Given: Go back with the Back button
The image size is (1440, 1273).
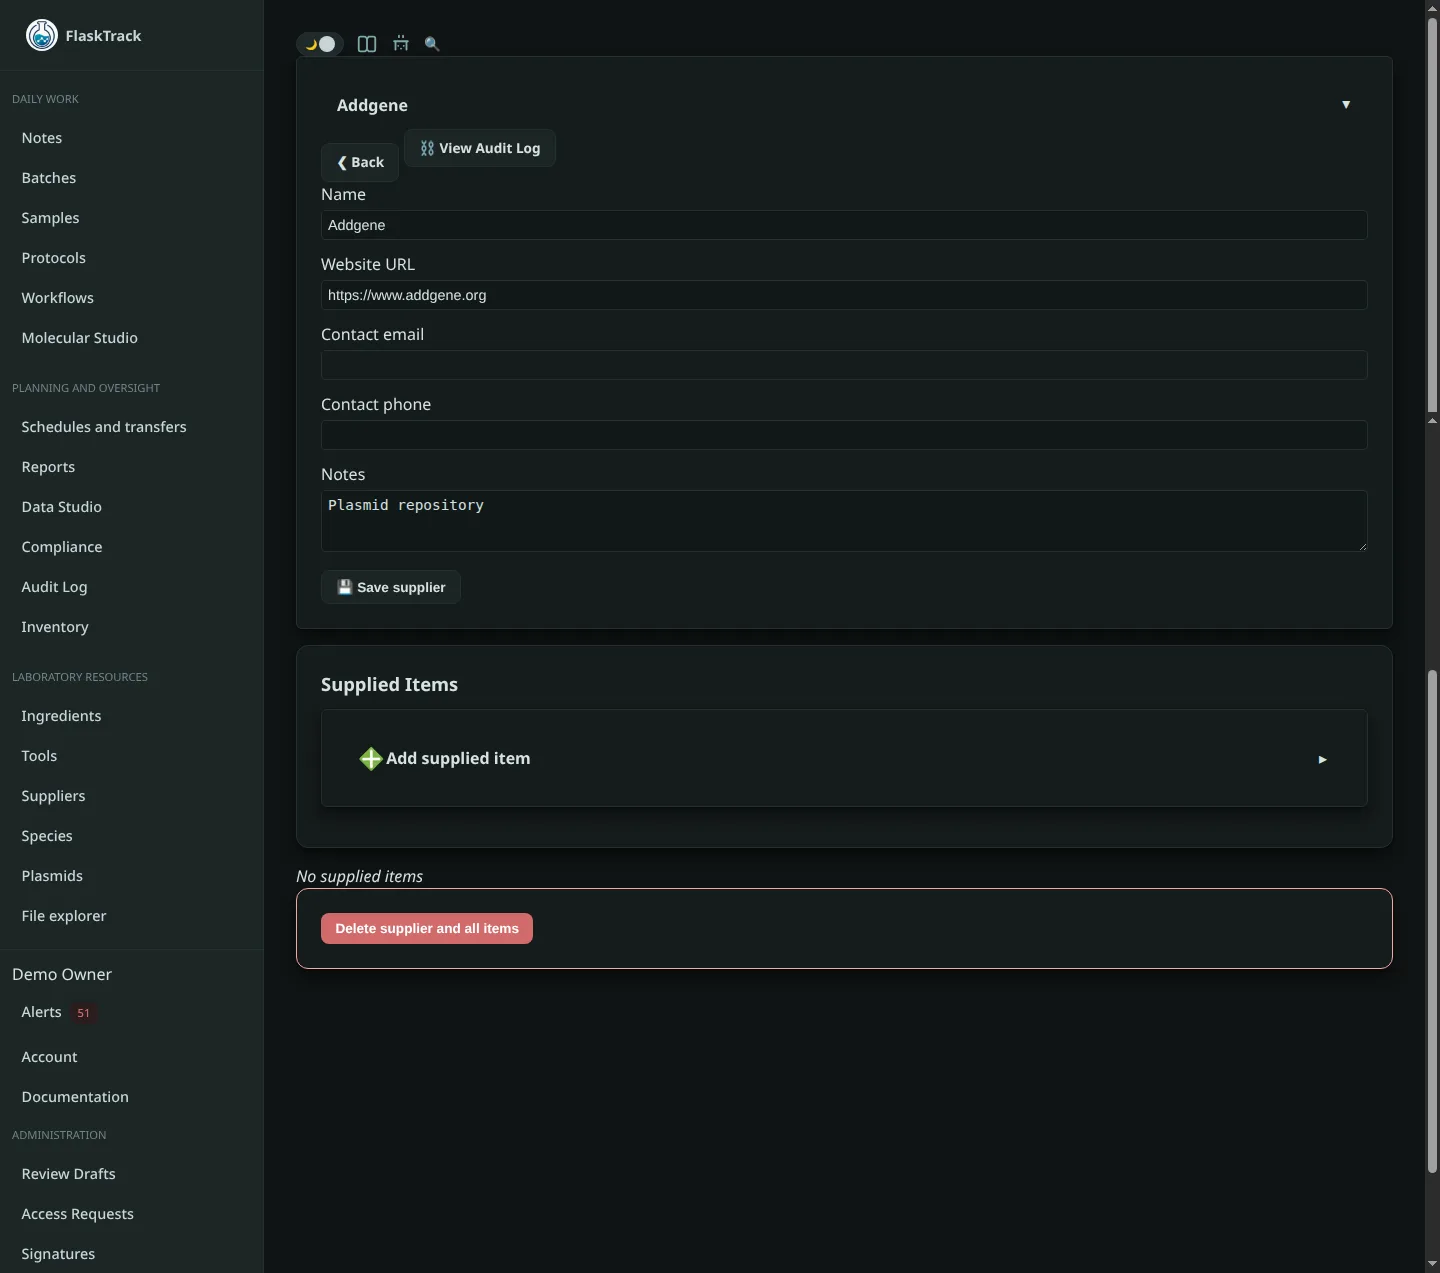Looking at the screenshot, I should (x=360, y=162).
